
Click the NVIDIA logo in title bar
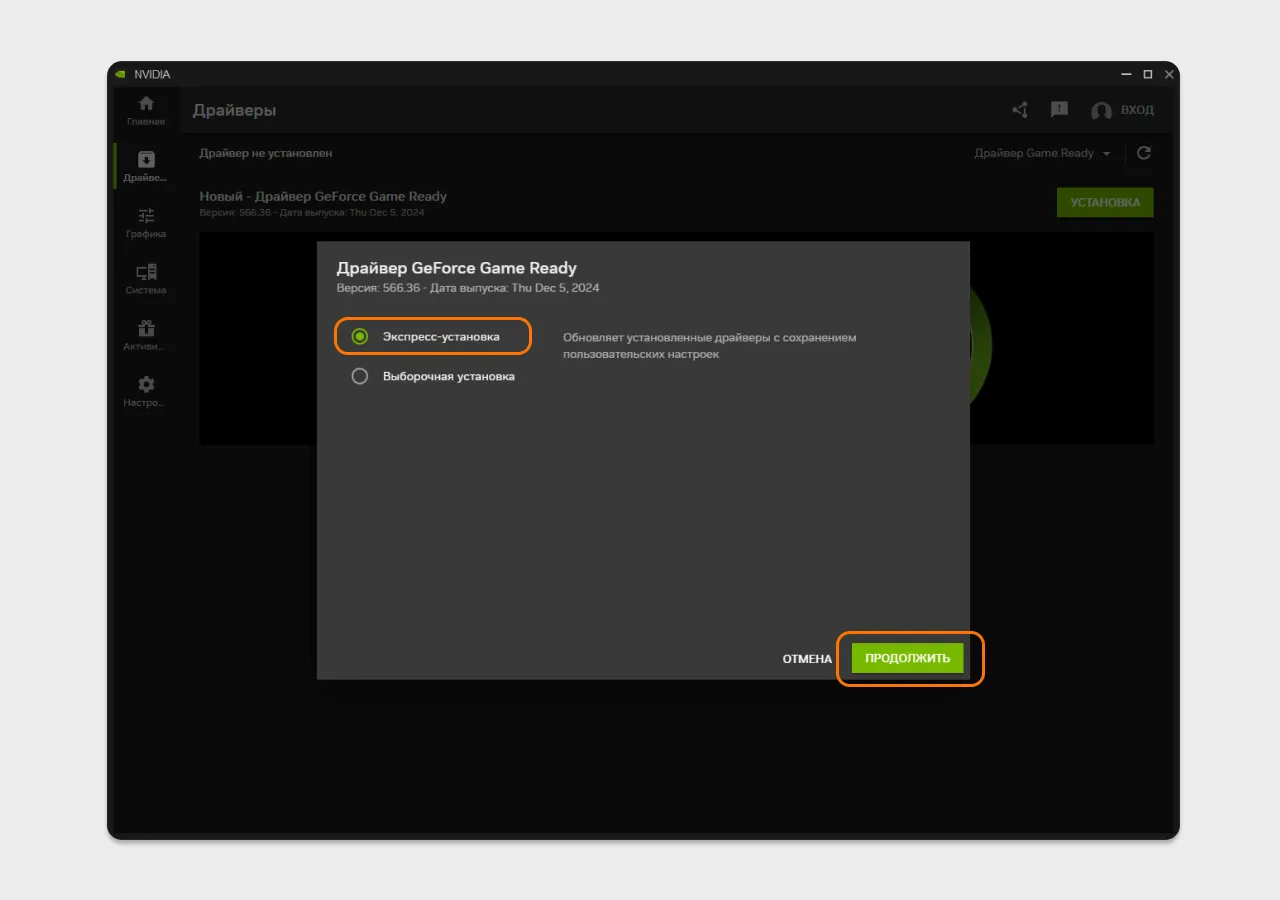click(x=120, y=74)
